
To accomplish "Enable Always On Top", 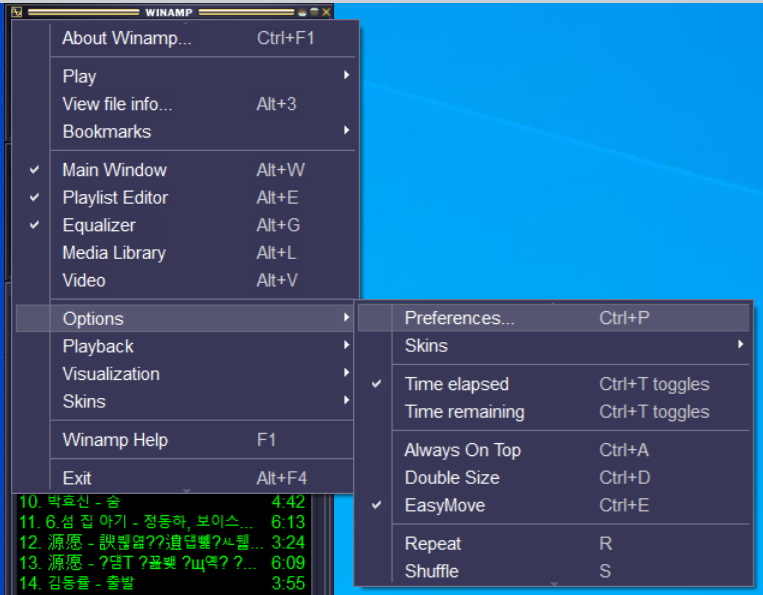I will tap(553, 450).
